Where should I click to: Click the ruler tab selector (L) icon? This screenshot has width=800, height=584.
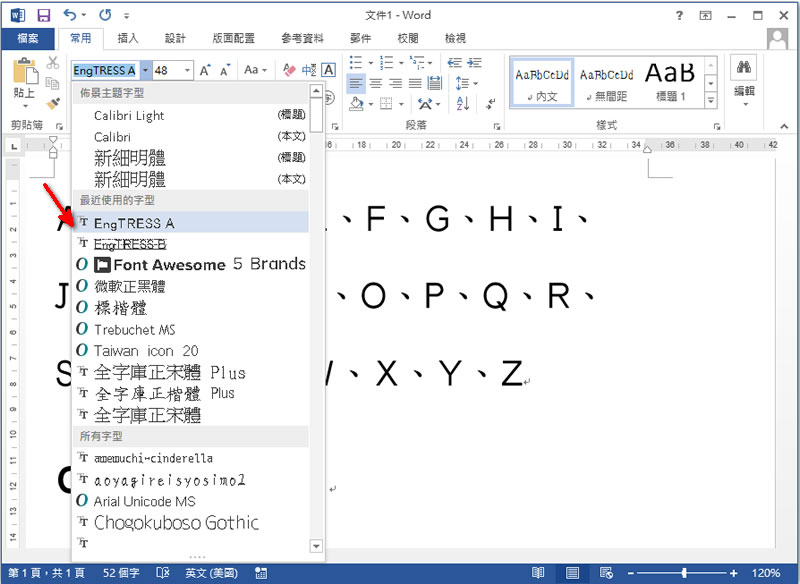(x=14, y=146)
